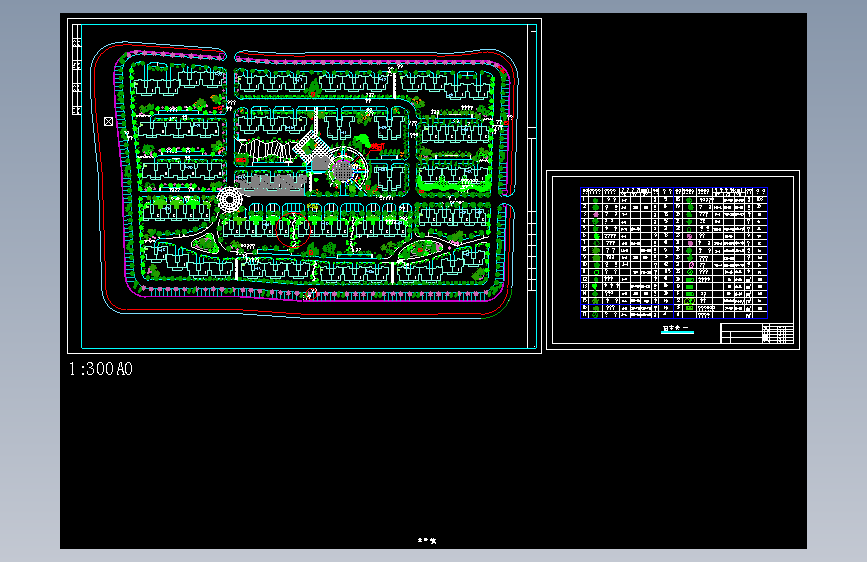
Task: Click the plant legend table header row
Action: (x=674, y=191)
